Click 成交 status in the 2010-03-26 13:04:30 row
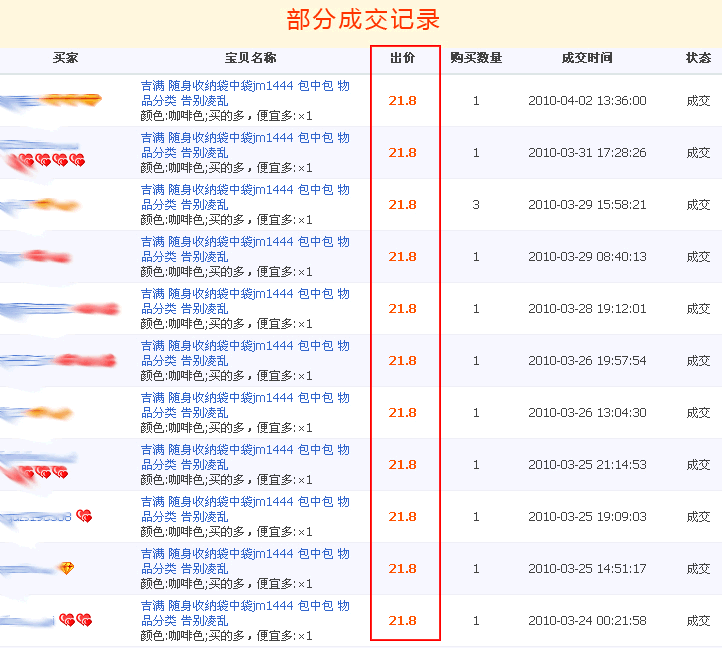The height and width of the screenshot is (648, 722). pyautogui.click(x=699, y=413)
